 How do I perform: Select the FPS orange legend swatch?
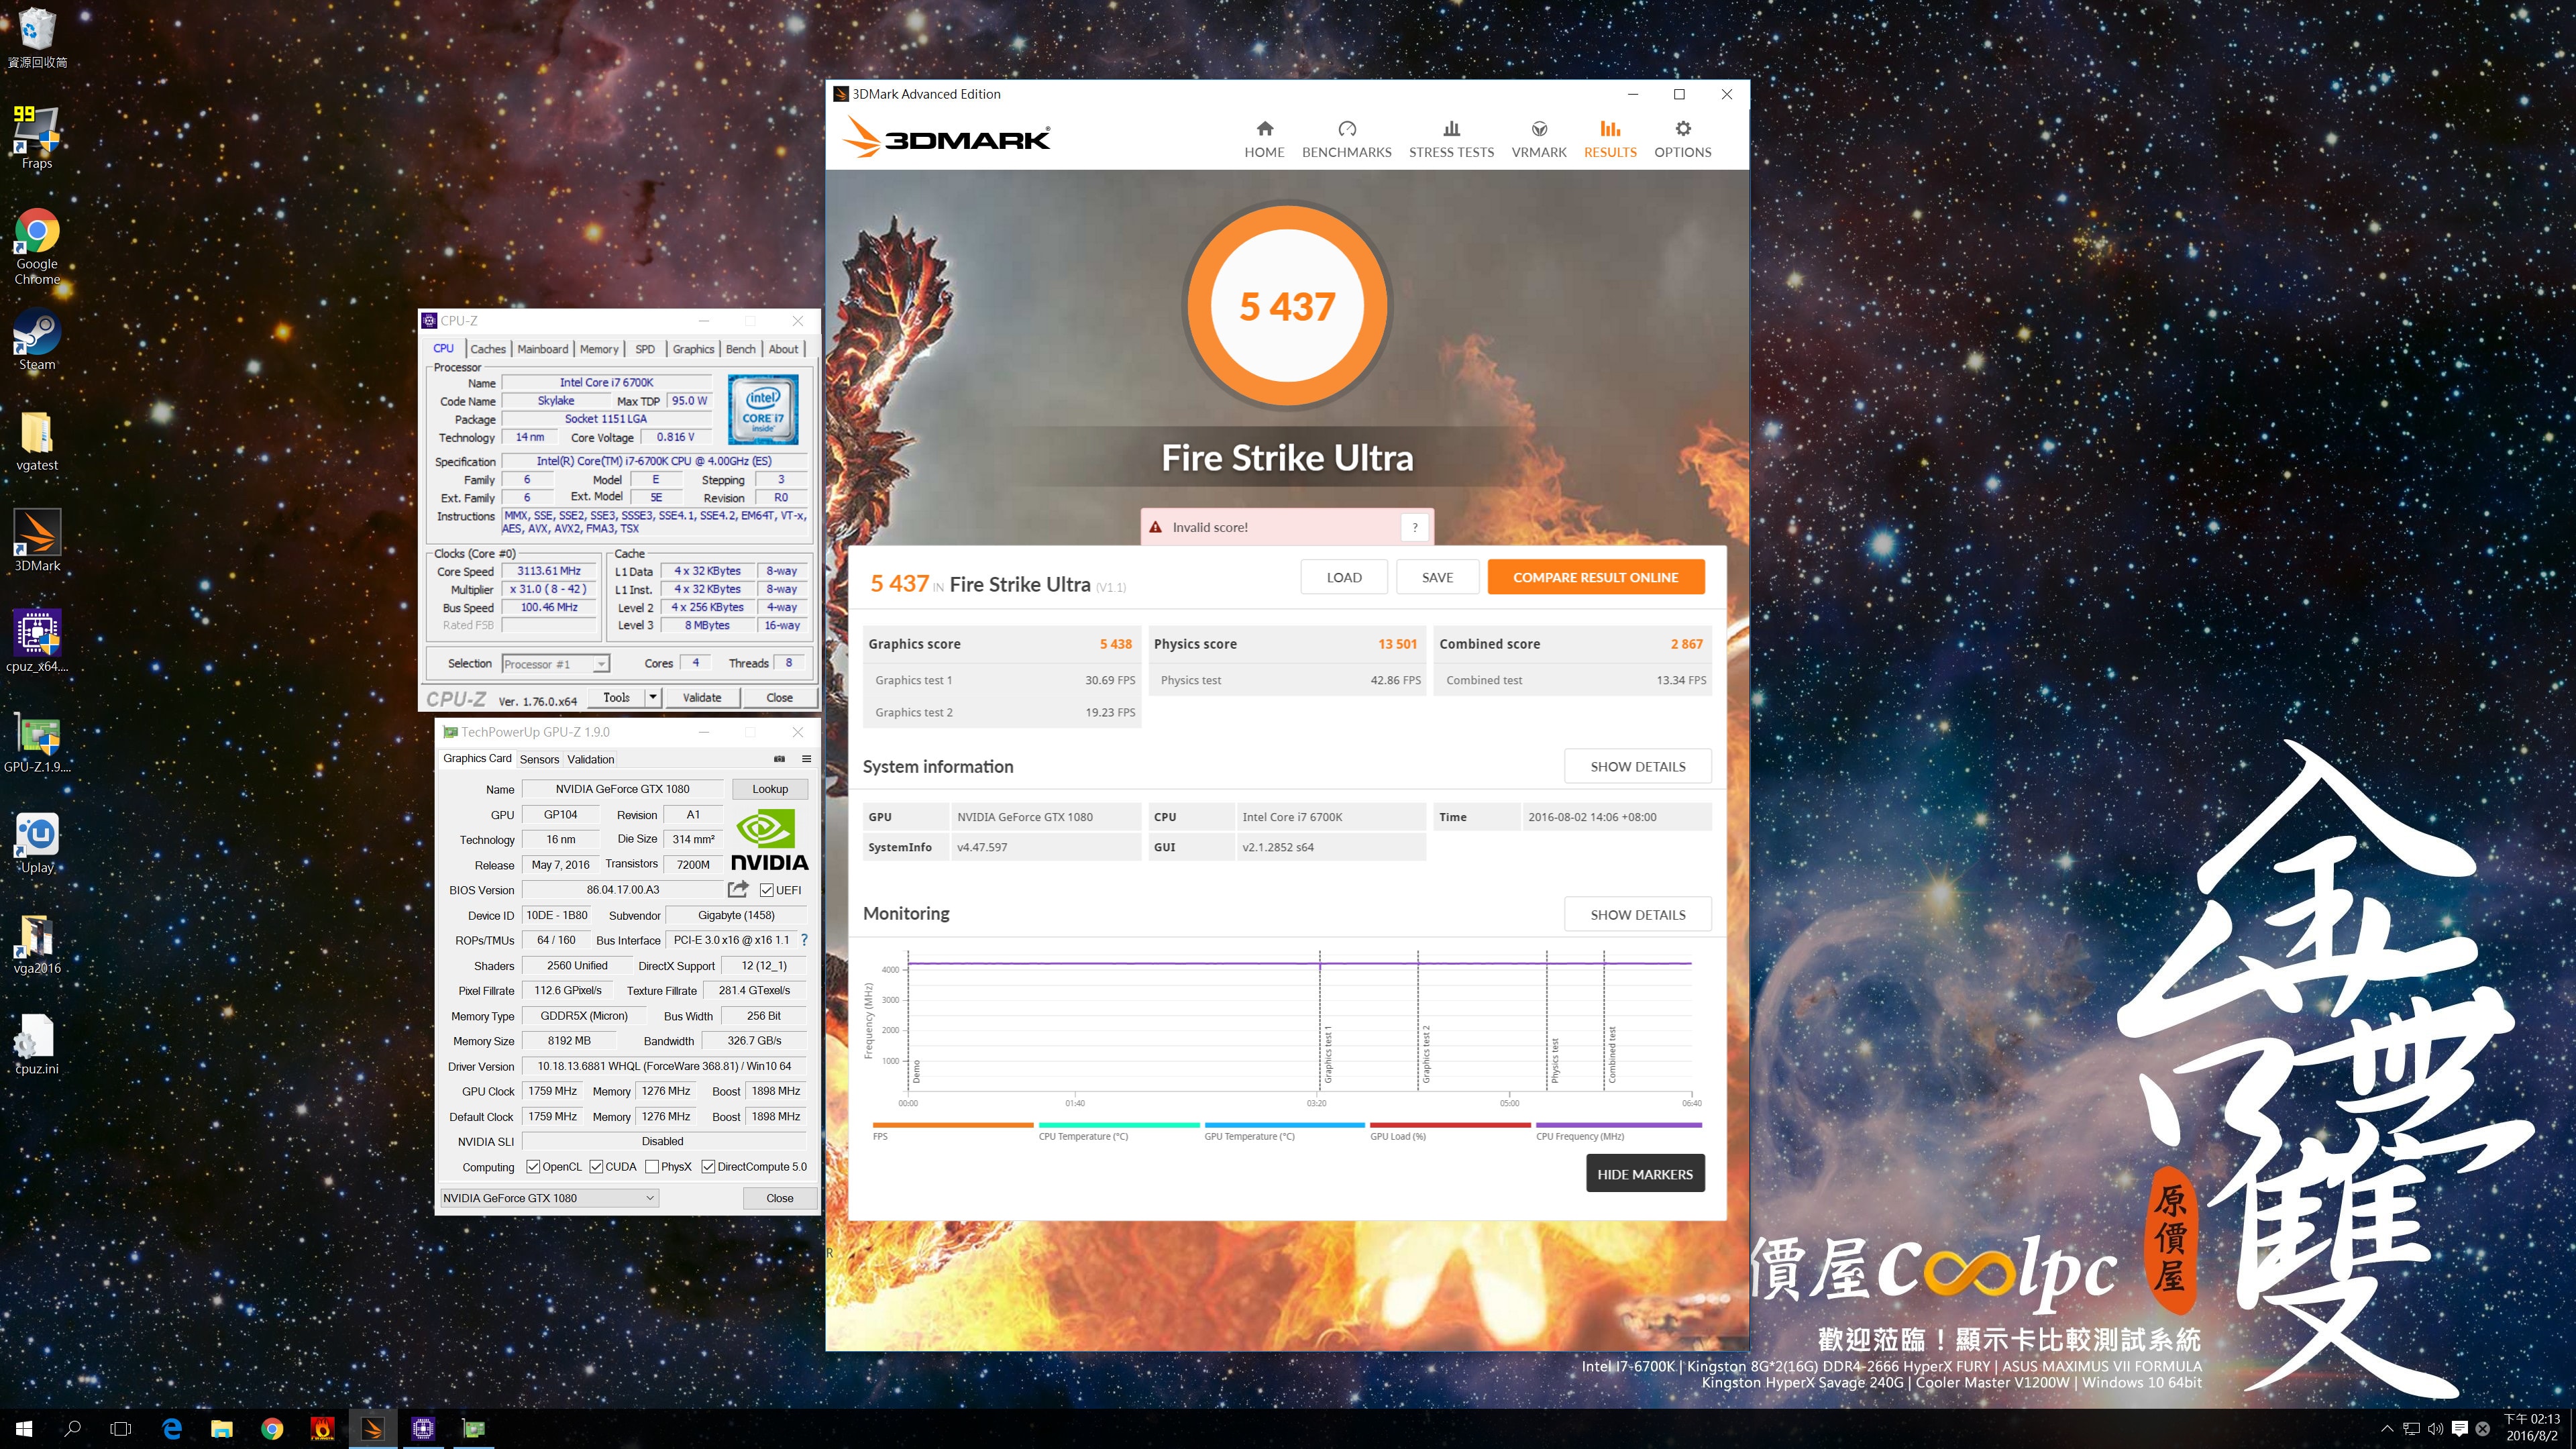[x=953, y=1125]
